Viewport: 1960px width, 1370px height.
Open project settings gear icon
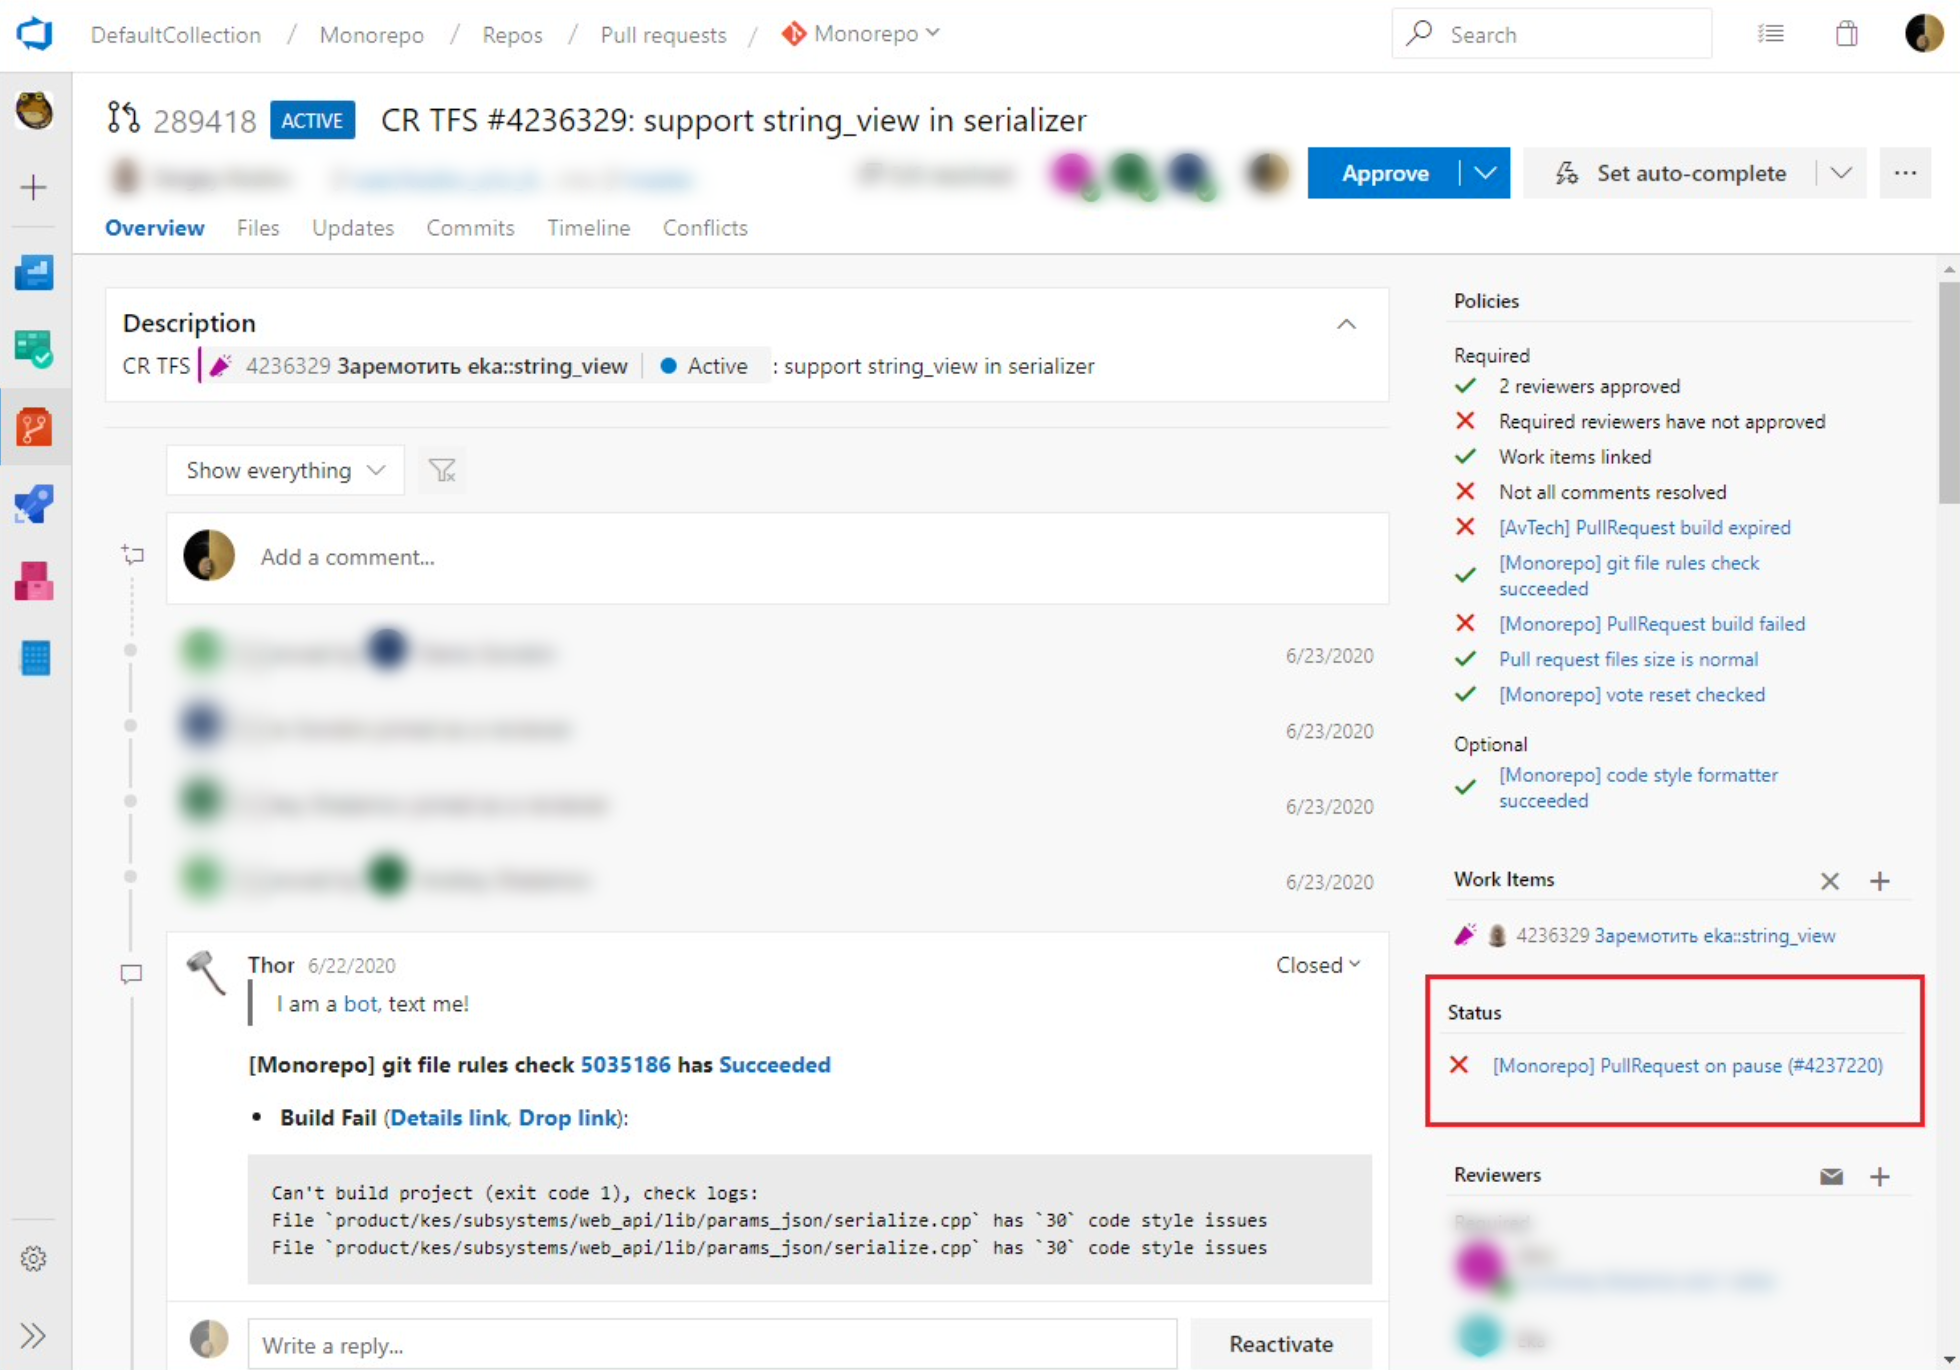point(33,1258)
